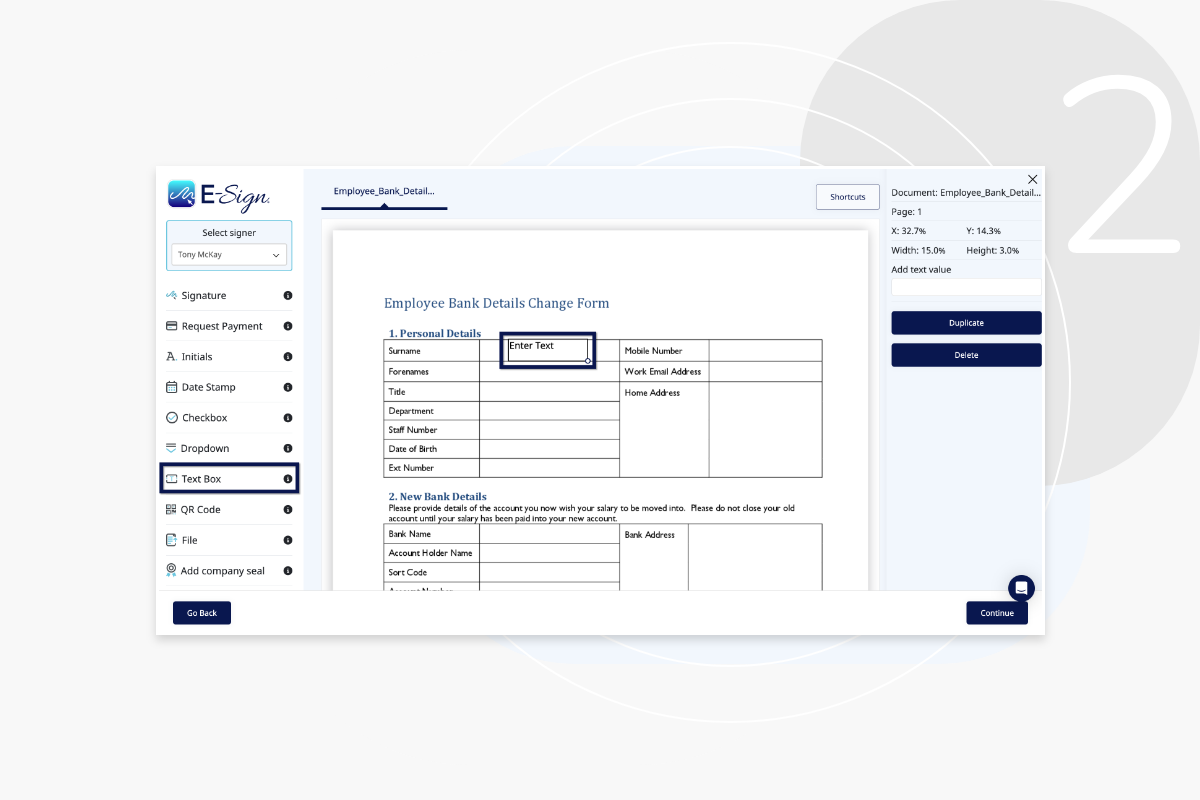The height and width of the screenshot is (800, 1200).
Task: Click the Y: 14.3% position value
Action: pos(984,231)
